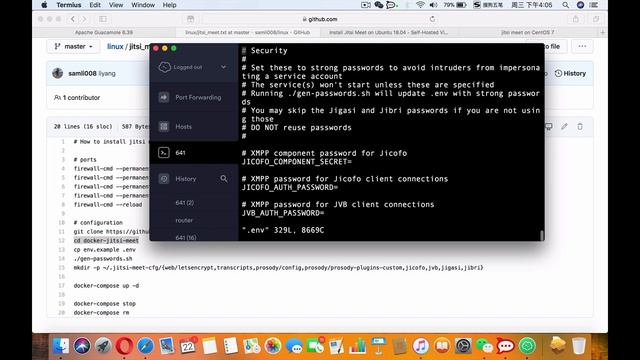Open the master branch dropdown

[x=73, y=47]
